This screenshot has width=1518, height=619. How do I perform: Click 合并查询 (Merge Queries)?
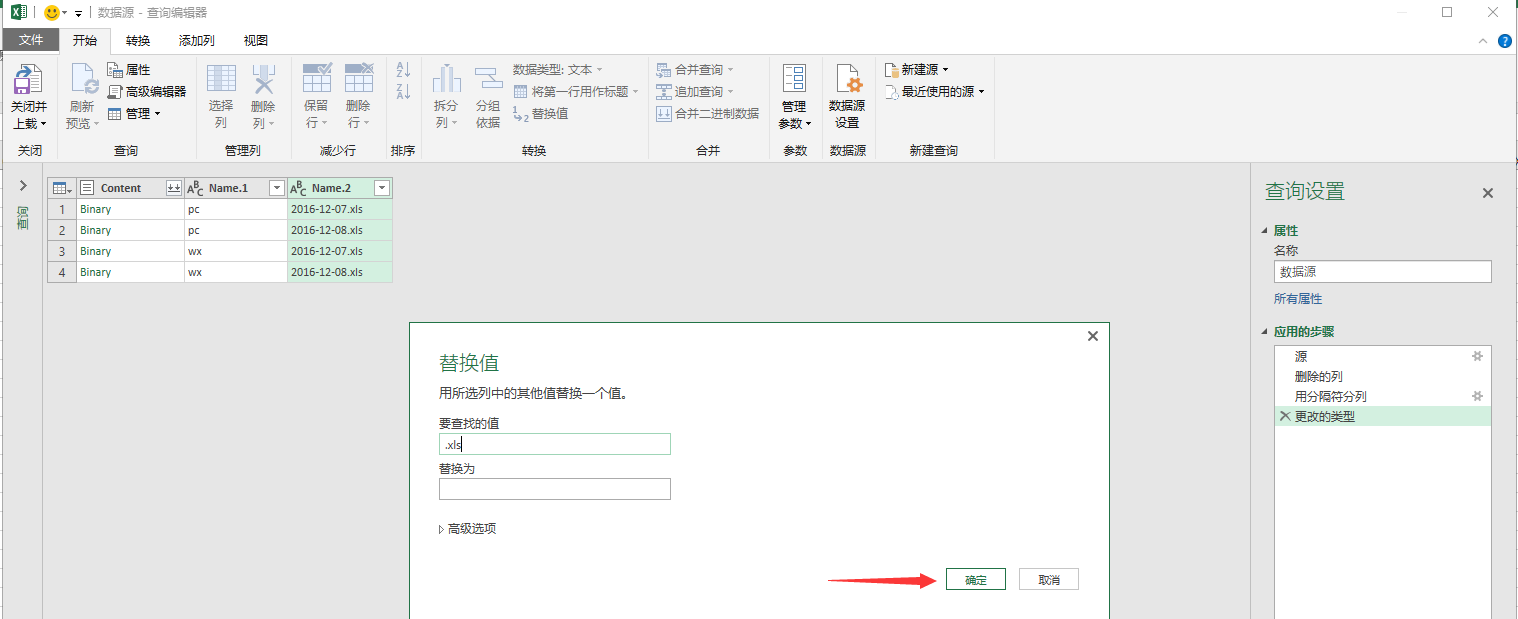click(694, 70)
